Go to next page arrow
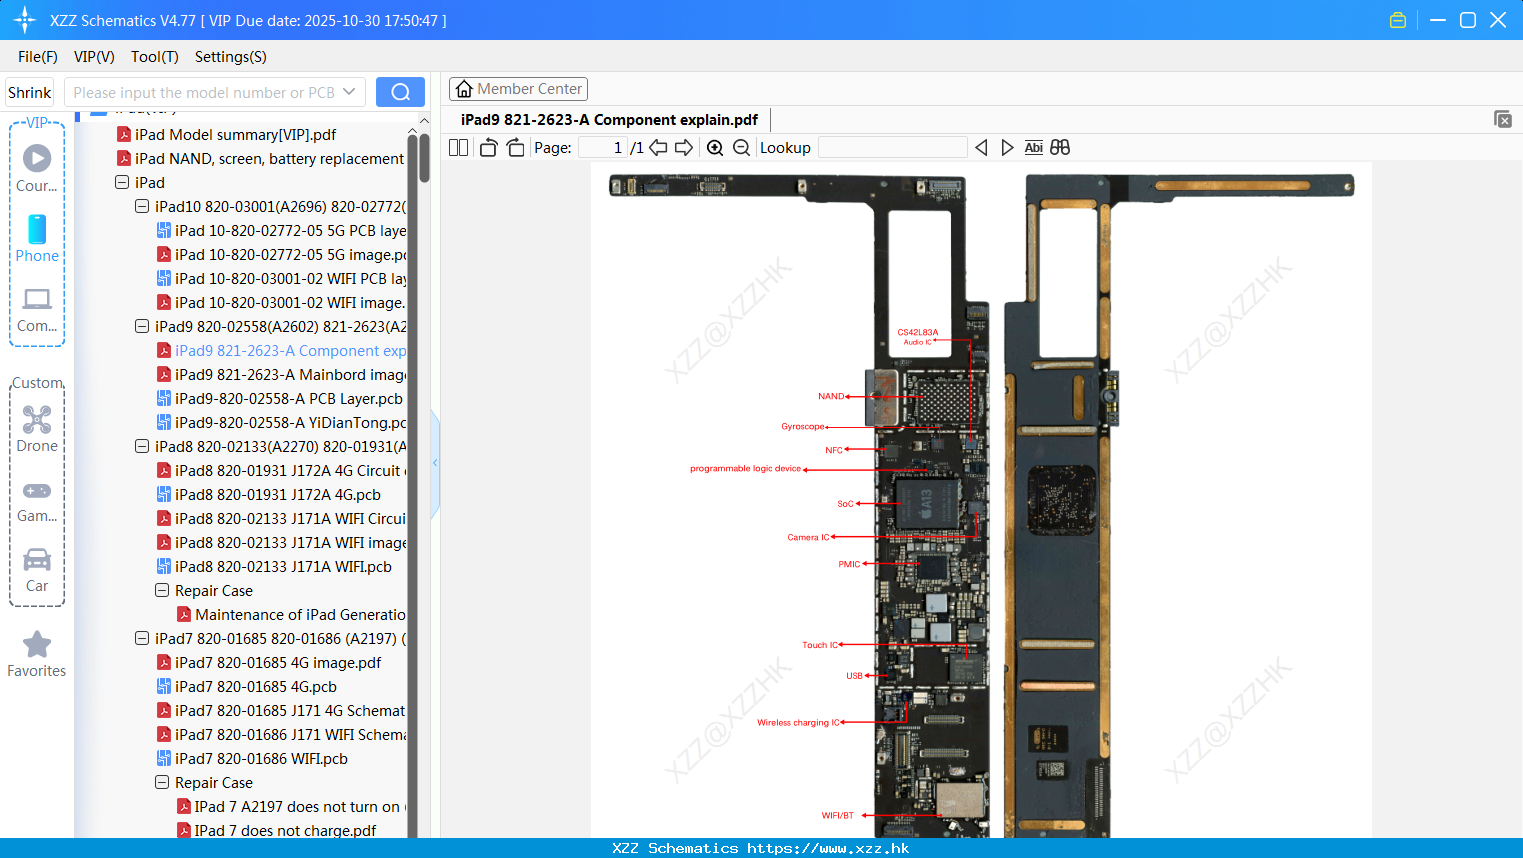The height and width of the screenshot is (858, 1523). click(x=684, y=148)
